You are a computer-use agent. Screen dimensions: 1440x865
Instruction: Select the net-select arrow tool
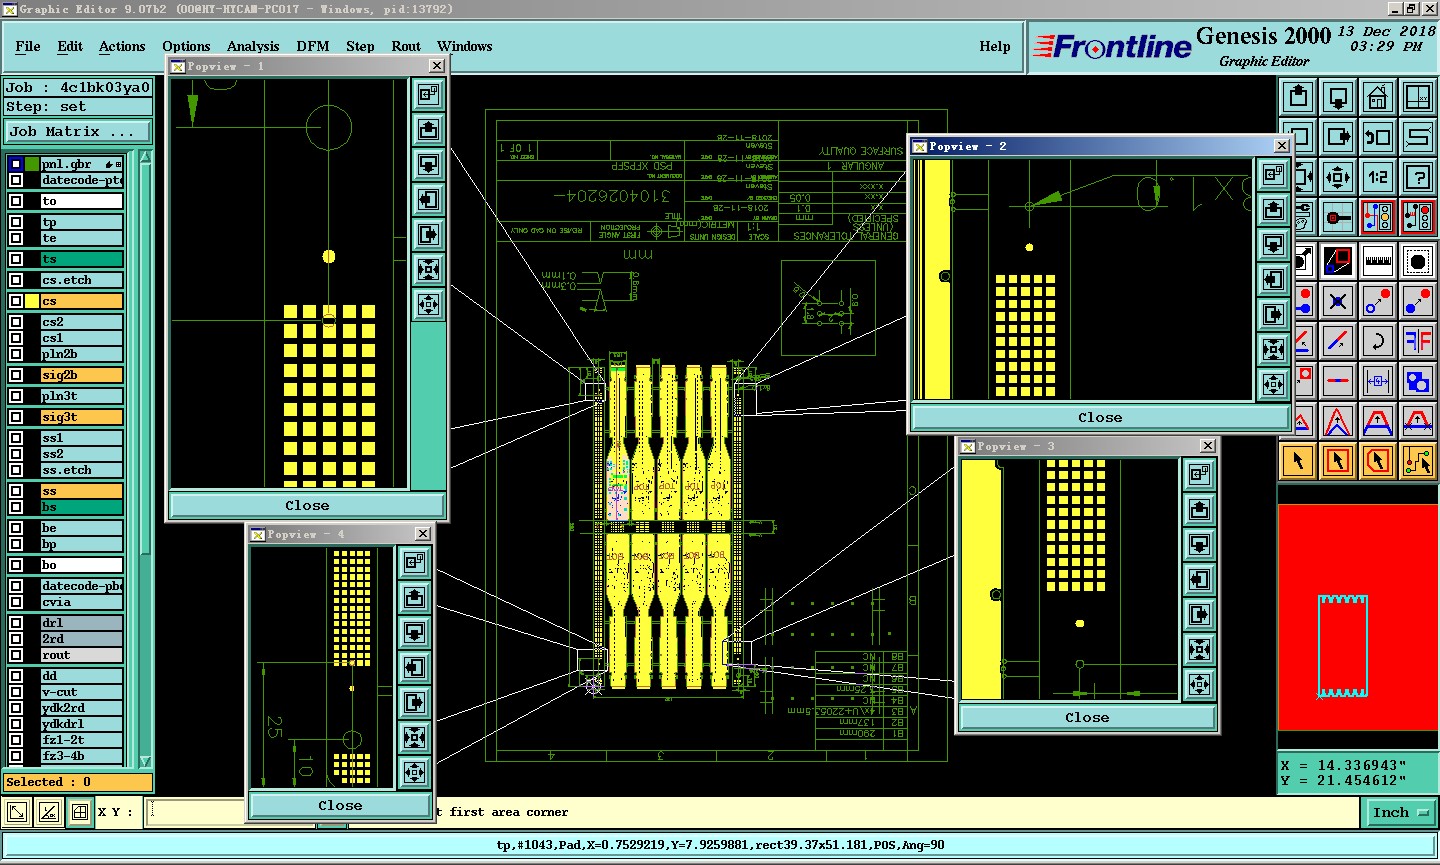[x=1418, y=461]
